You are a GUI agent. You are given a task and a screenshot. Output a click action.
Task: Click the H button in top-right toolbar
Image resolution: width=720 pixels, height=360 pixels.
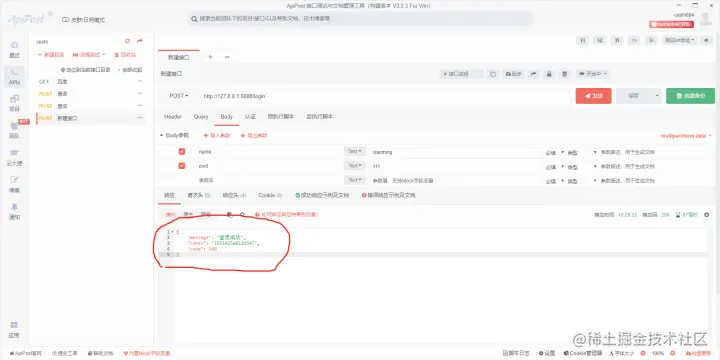point(583,40)
